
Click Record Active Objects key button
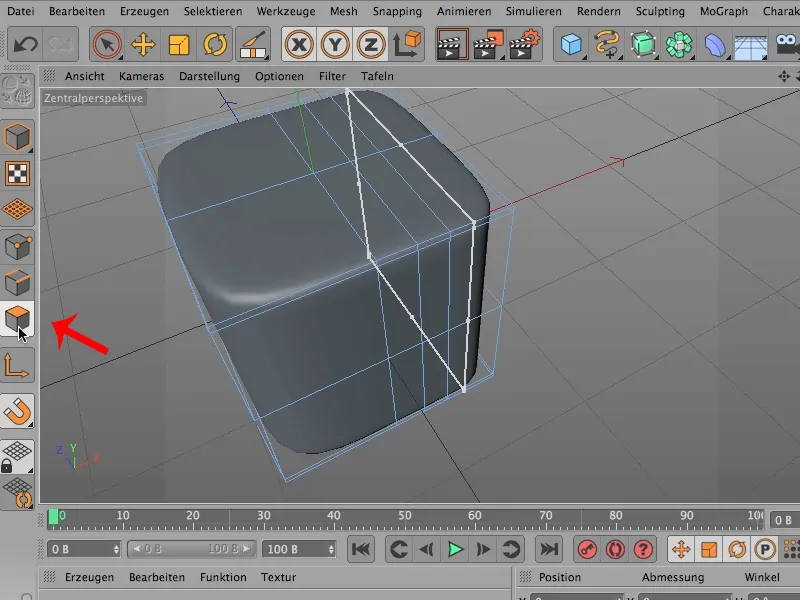[x=587, y=549]
